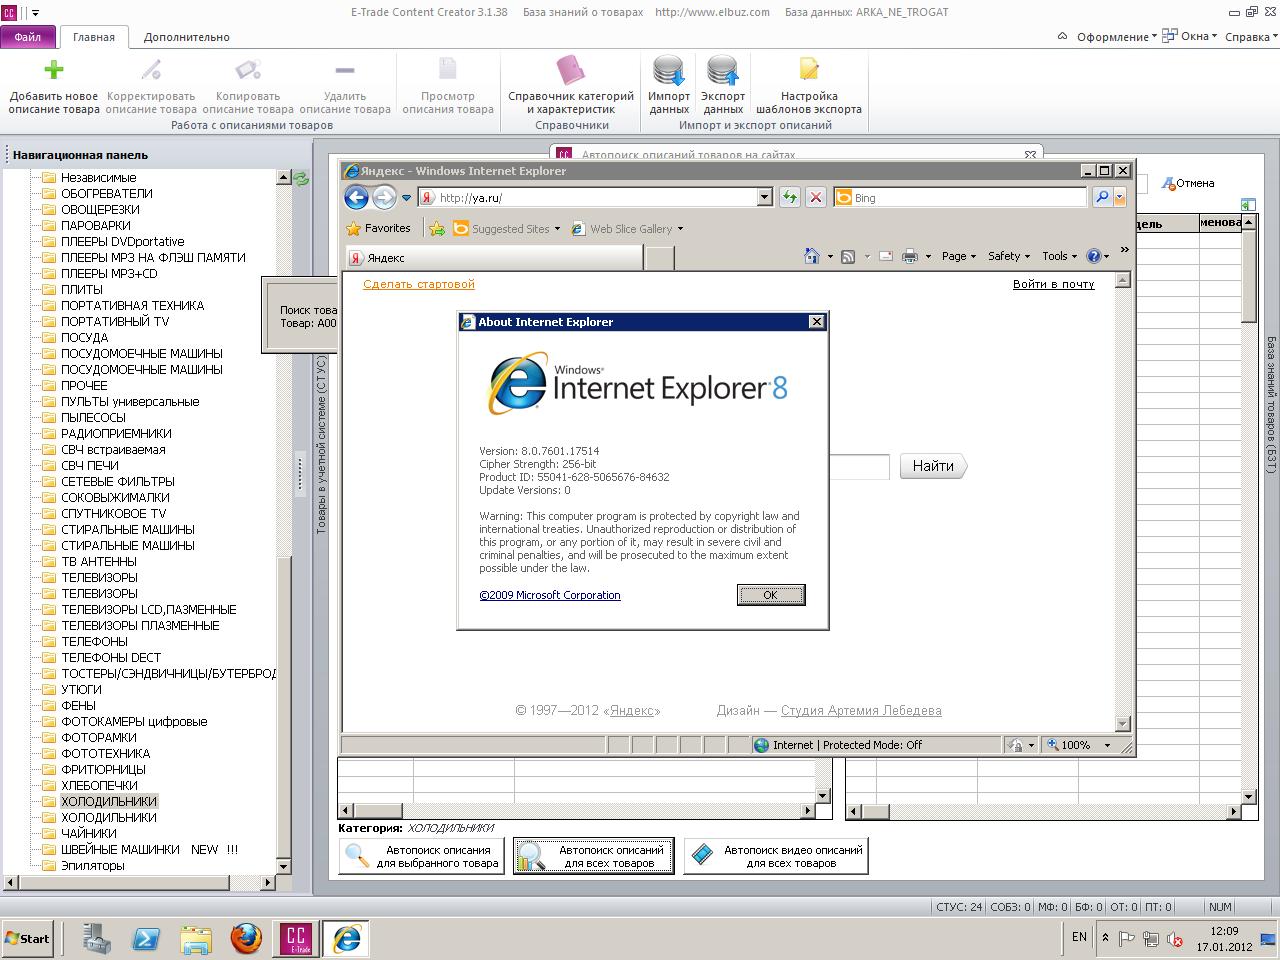
Task: Open the Окна dropdown menu
Action: 1191,37
